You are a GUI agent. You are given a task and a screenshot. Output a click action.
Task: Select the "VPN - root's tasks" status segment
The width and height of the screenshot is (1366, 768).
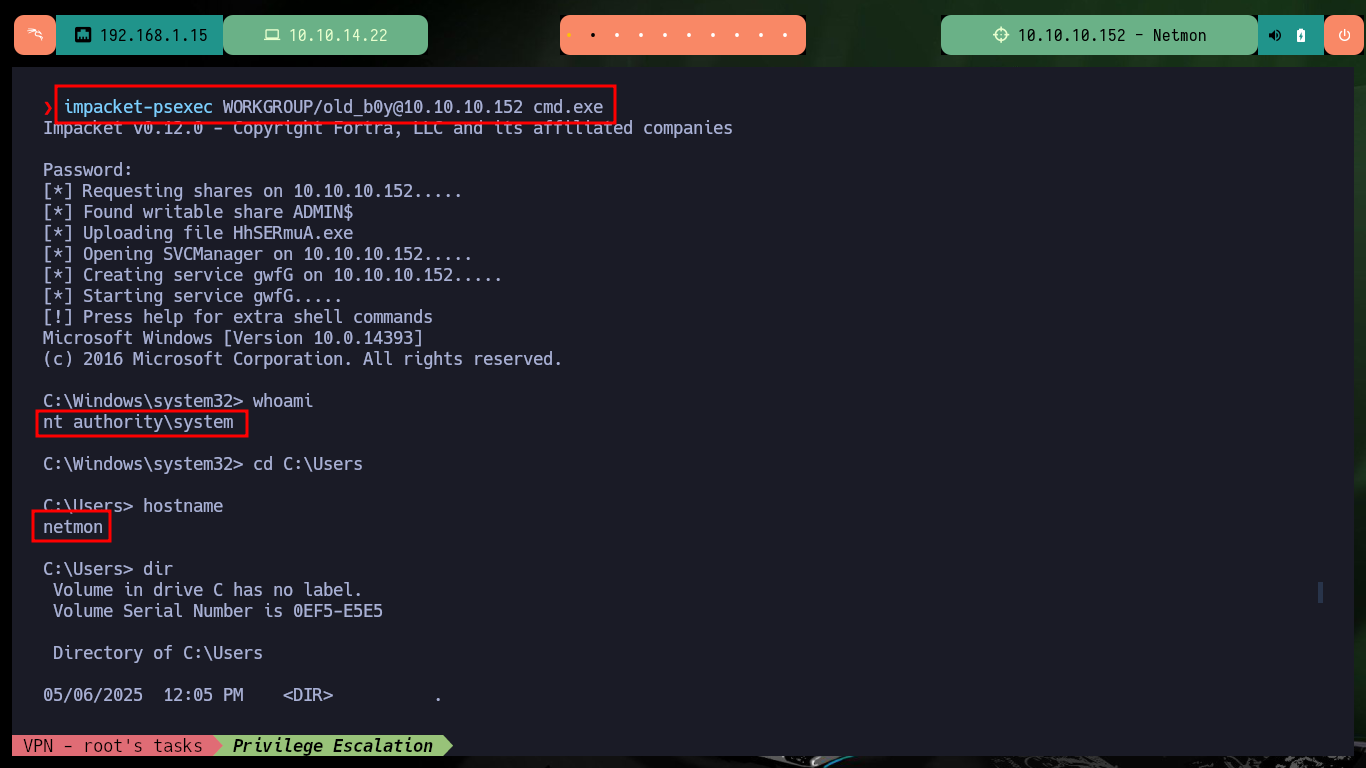tap(113, 745)
